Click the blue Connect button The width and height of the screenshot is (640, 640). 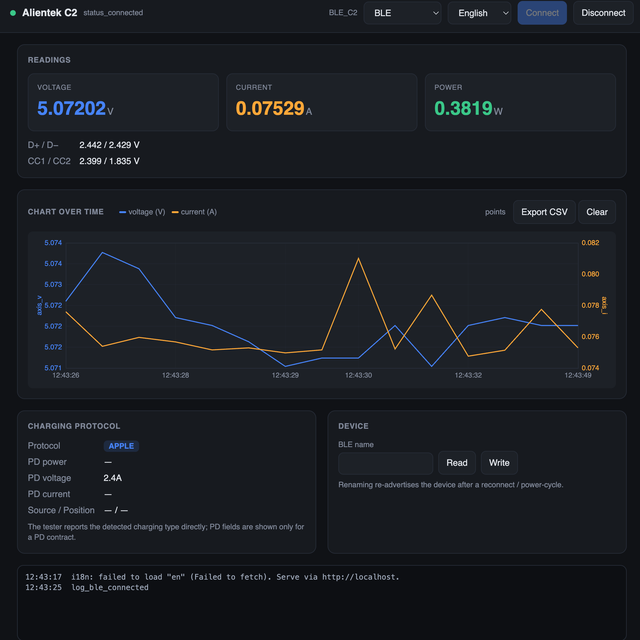[x=542, y=13]
